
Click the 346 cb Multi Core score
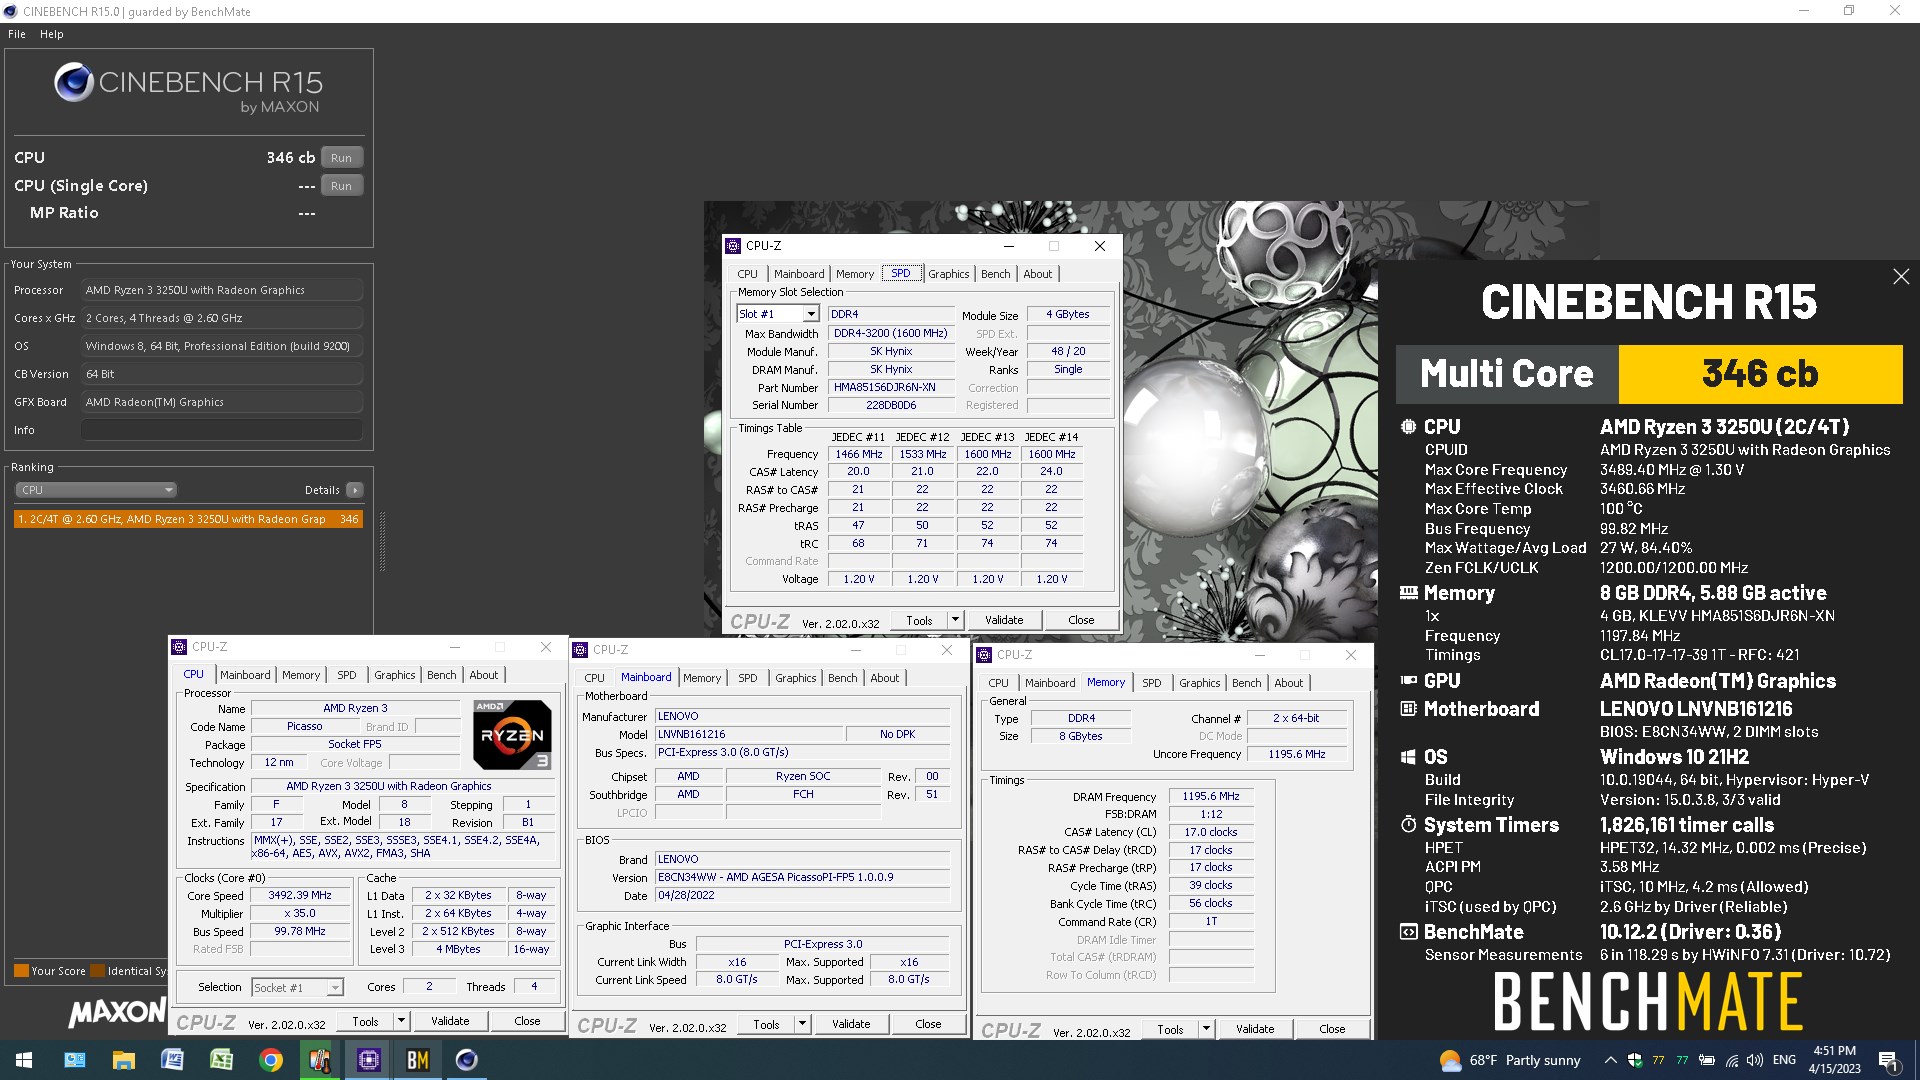(1760, 374)
